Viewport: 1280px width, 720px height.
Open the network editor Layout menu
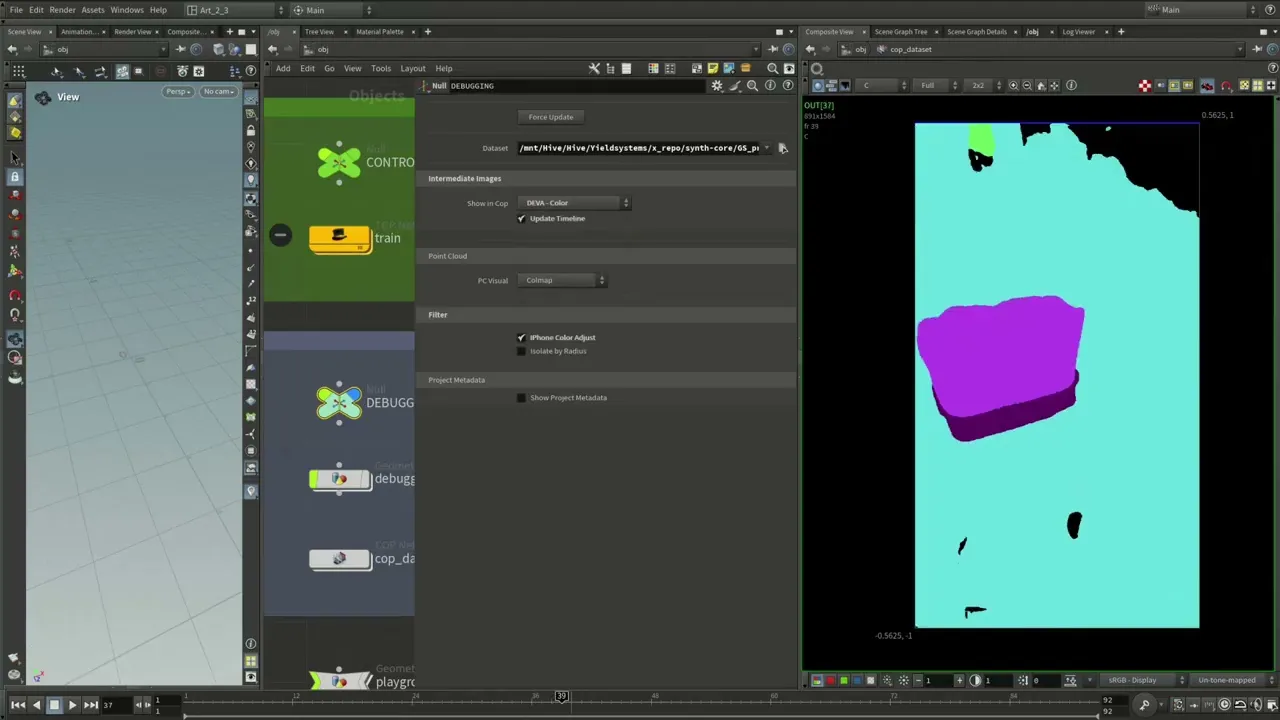413,69
